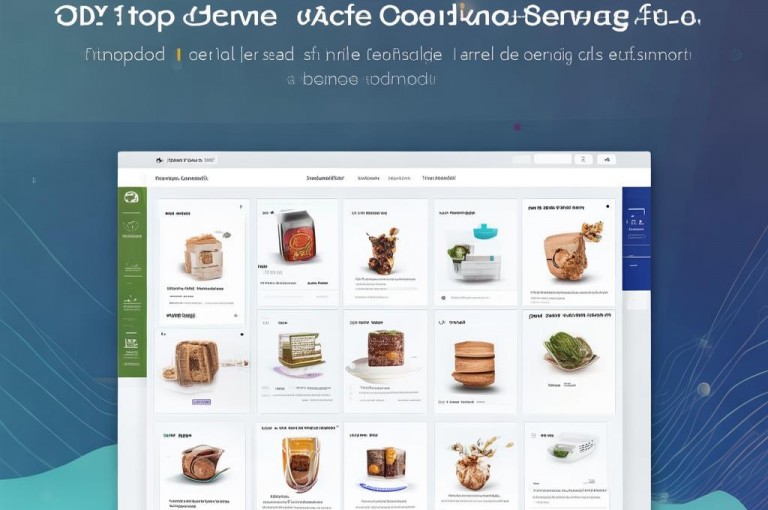
Task: Click the title above granola sack product
Action: (x=556, y=208)
